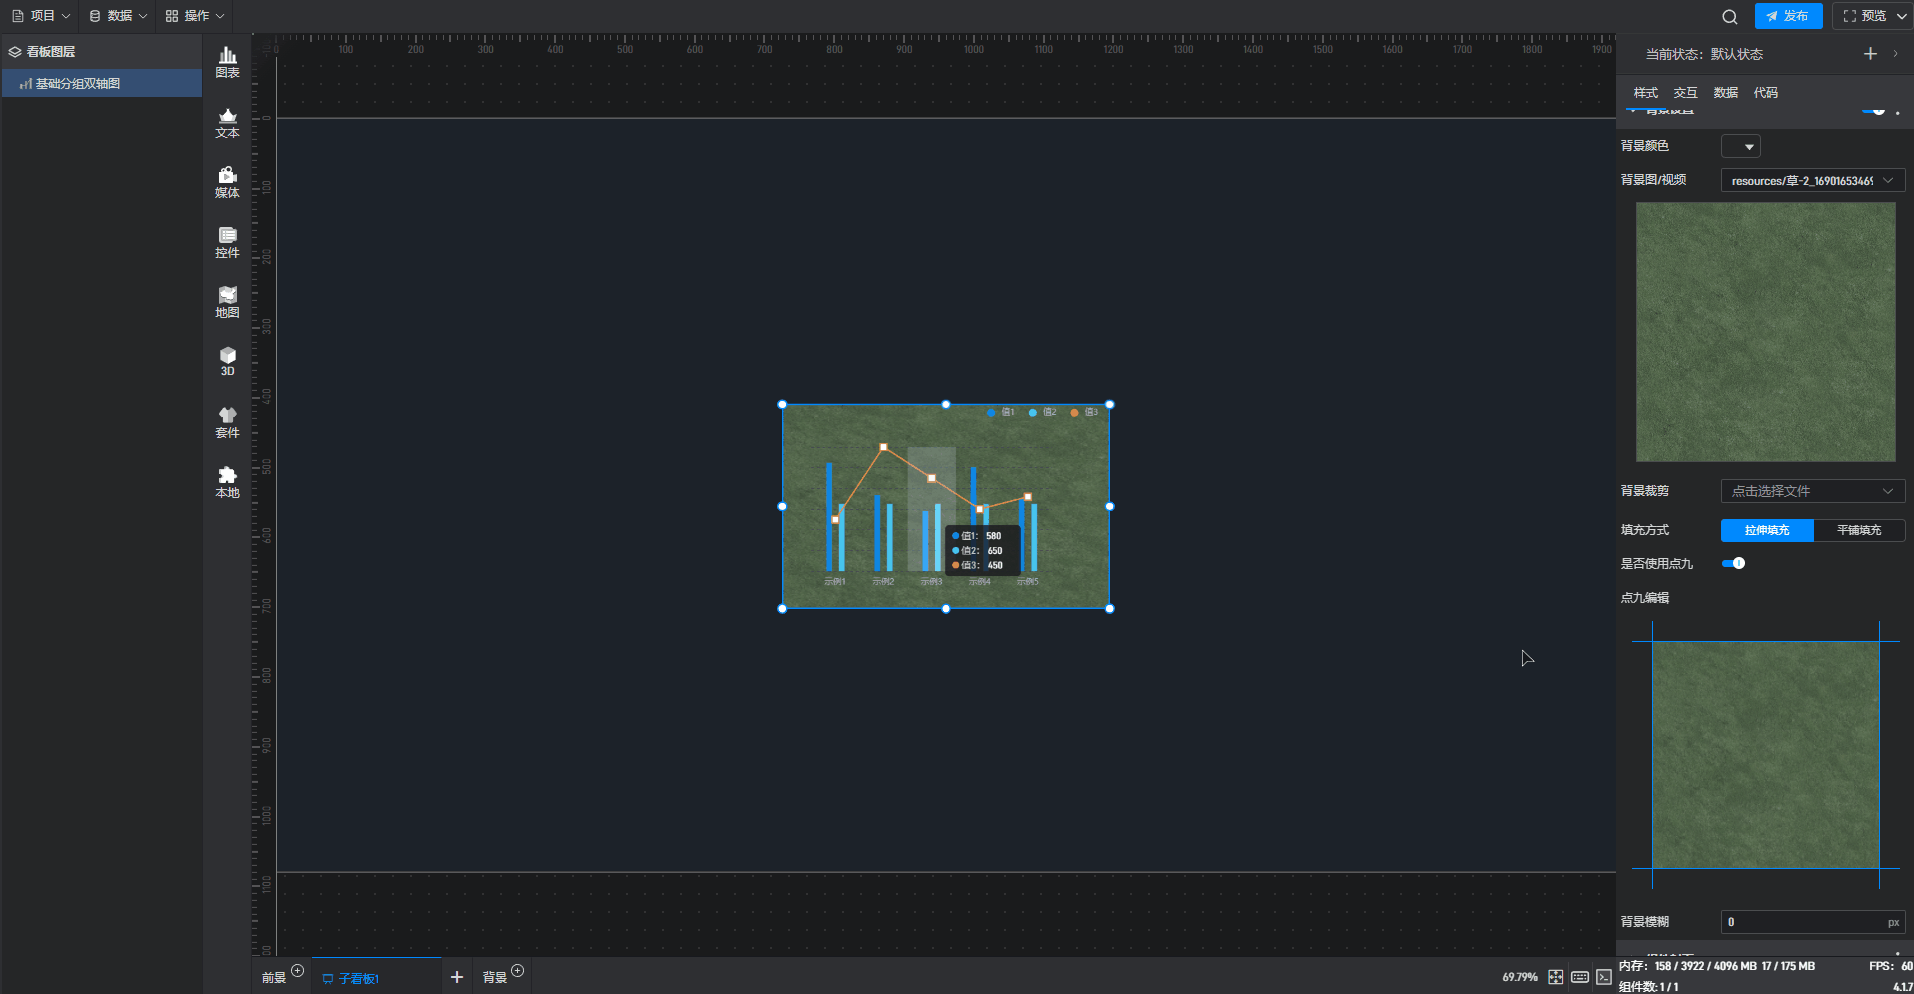
Task: Open the 背景裁剪 file selection dropdown
Action: 1811,491
